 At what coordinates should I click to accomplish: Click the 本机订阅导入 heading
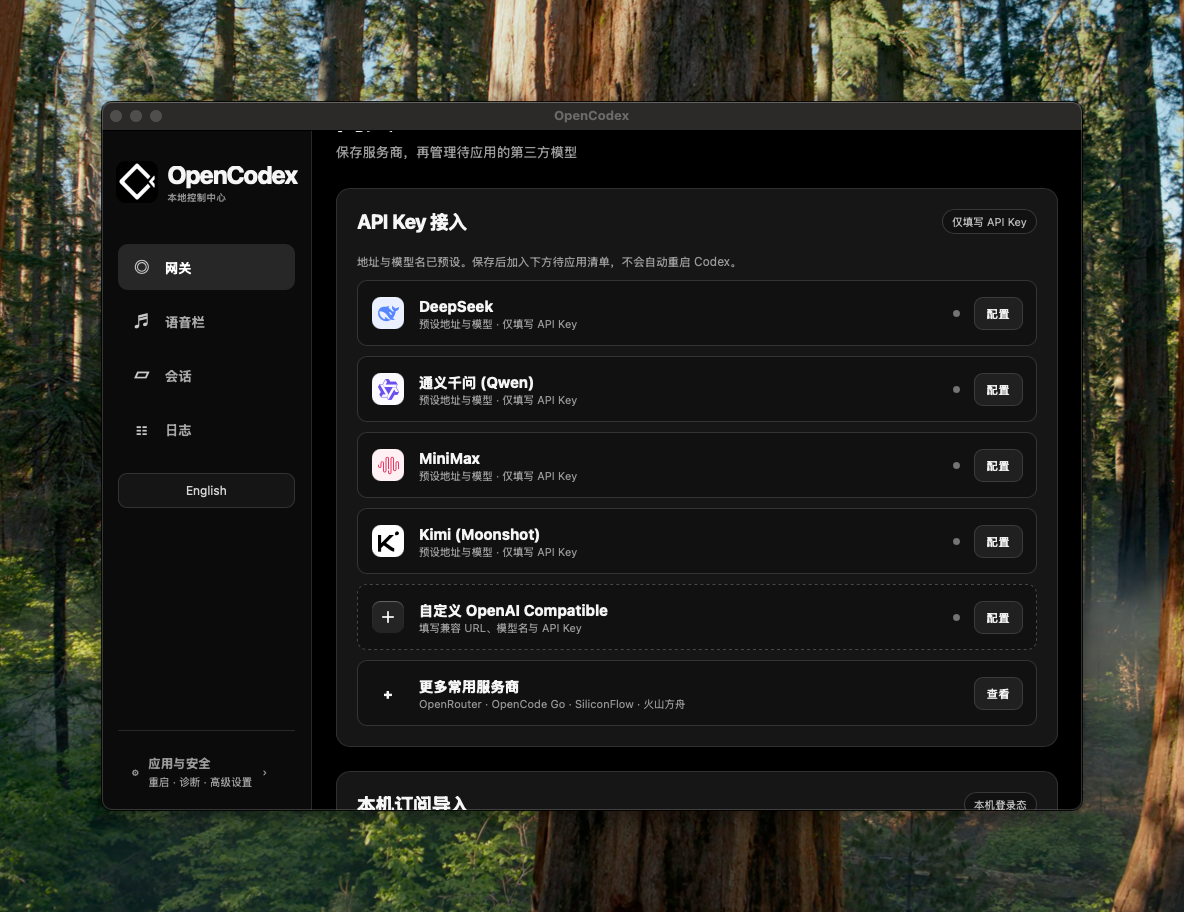[x=412, y=803]
